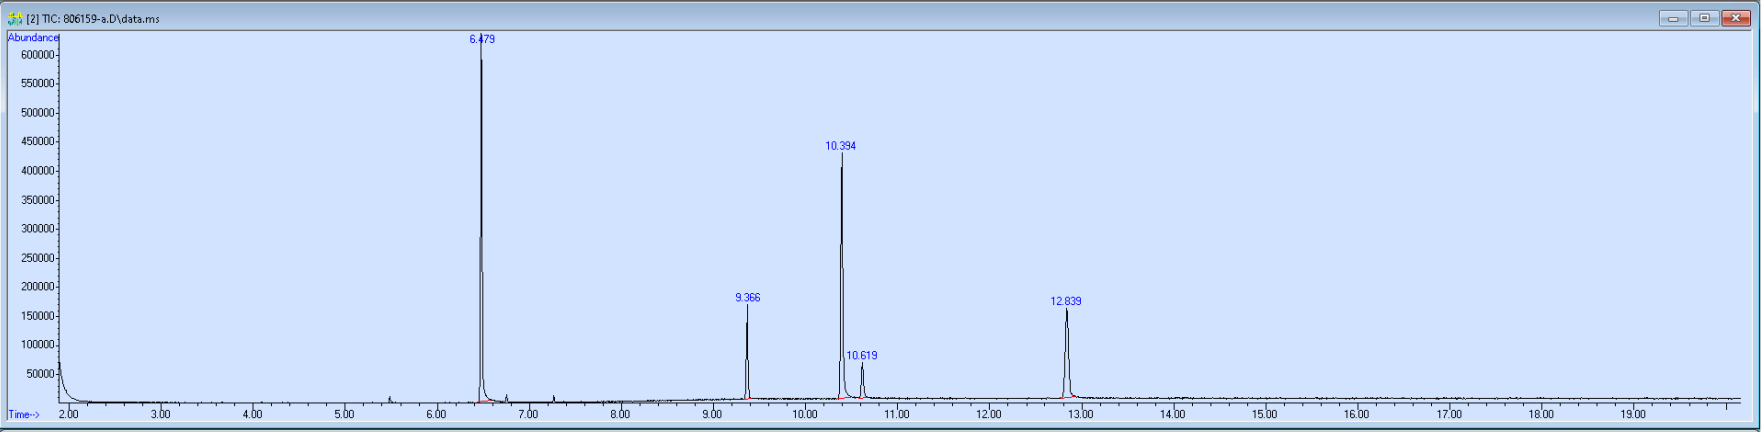Click the 4.00 time axis value

[252, 414]
